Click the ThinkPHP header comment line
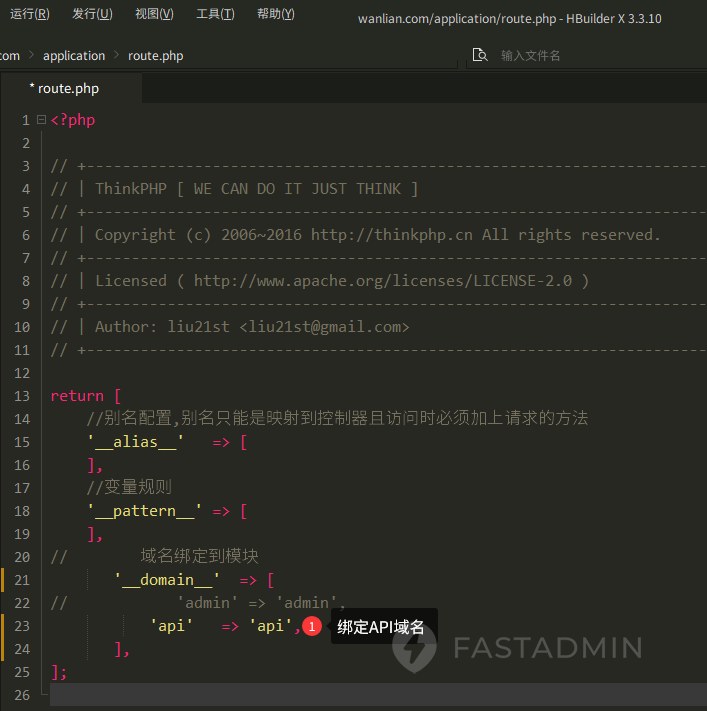This screenshot has width=707, height=711. click(x=234, y=189)
